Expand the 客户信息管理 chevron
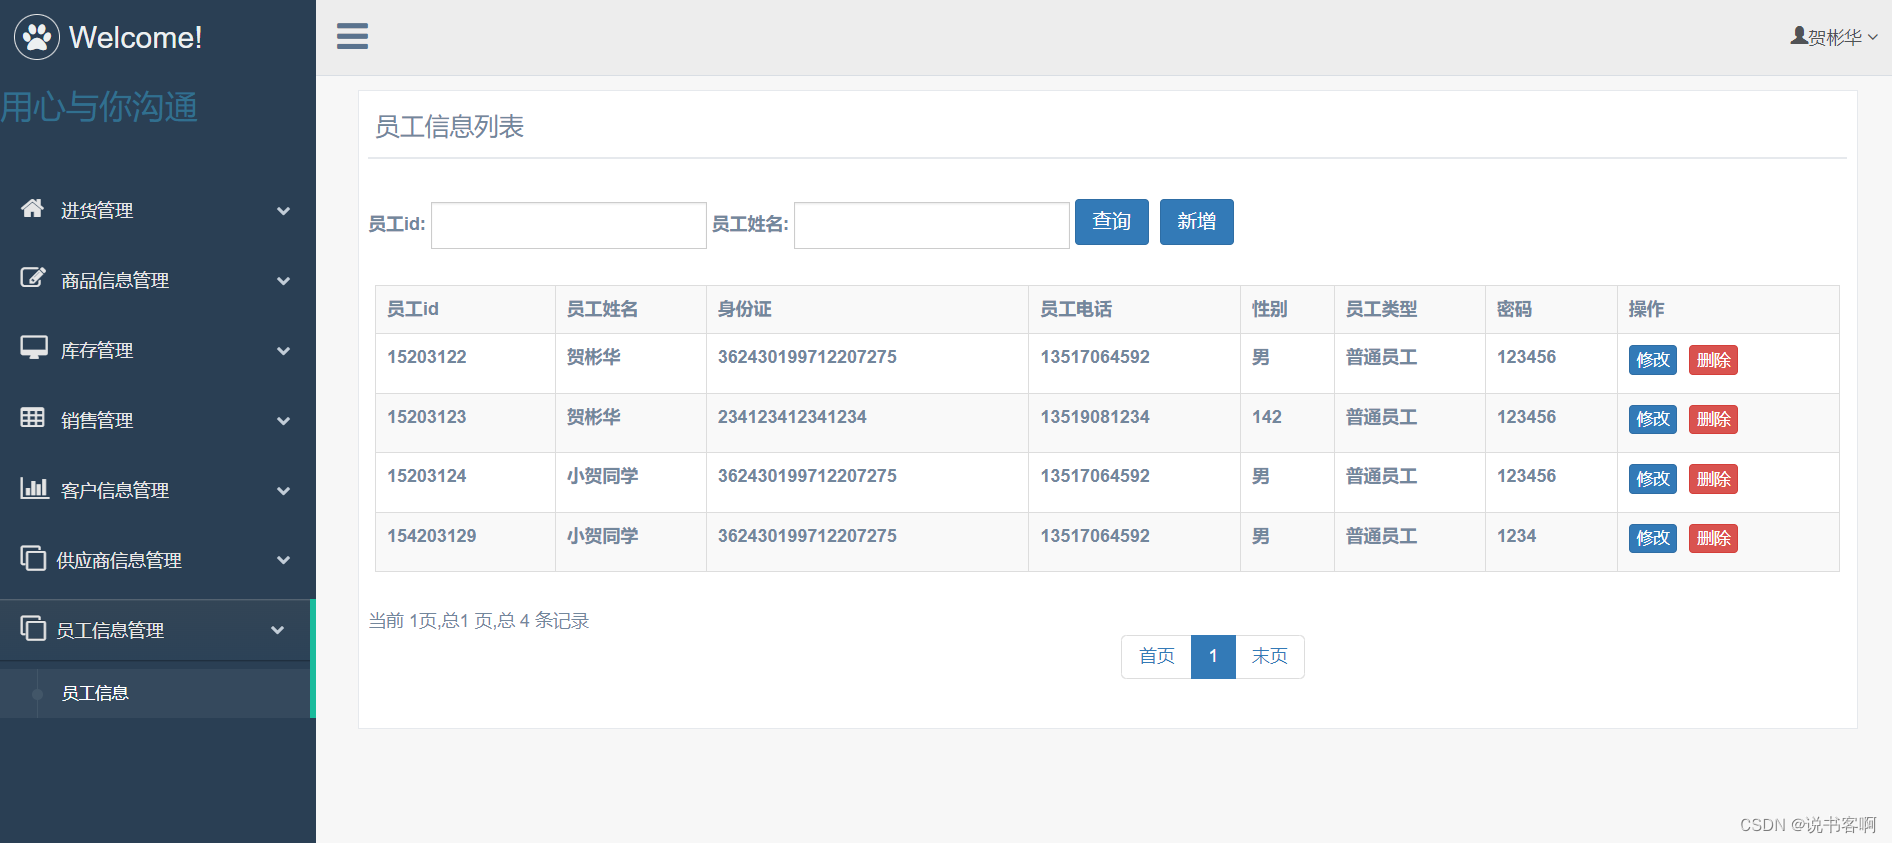Viewport: 1892px width, 843px height. 284,491
